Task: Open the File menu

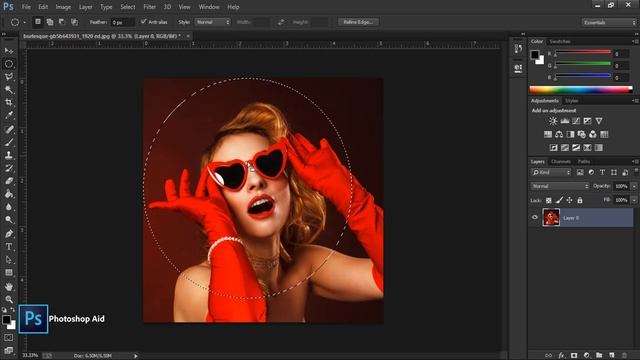Action: [26, 7]
